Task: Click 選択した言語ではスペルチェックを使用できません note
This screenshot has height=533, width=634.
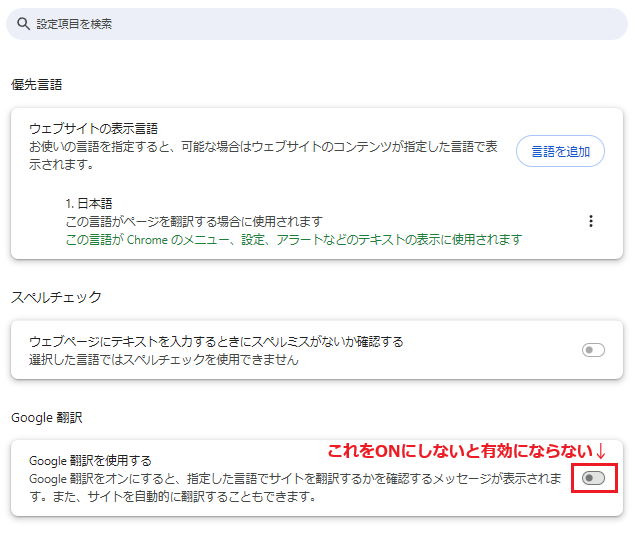Action: click(x=164, y=360)
